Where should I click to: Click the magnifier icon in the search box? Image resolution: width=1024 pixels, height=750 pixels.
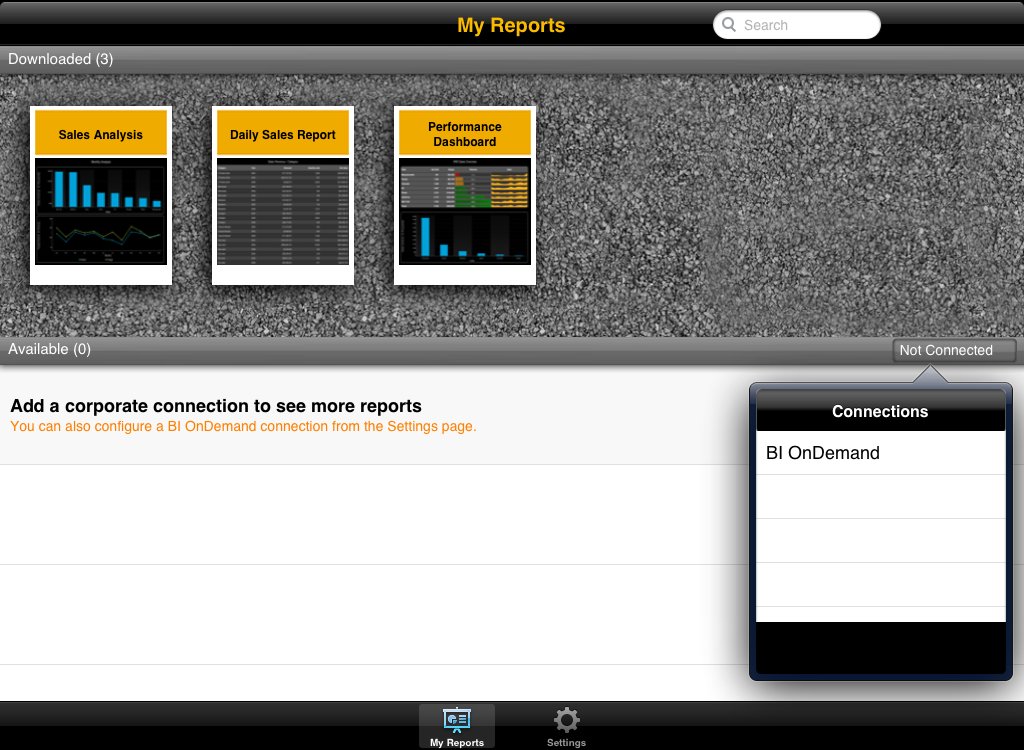729,25
